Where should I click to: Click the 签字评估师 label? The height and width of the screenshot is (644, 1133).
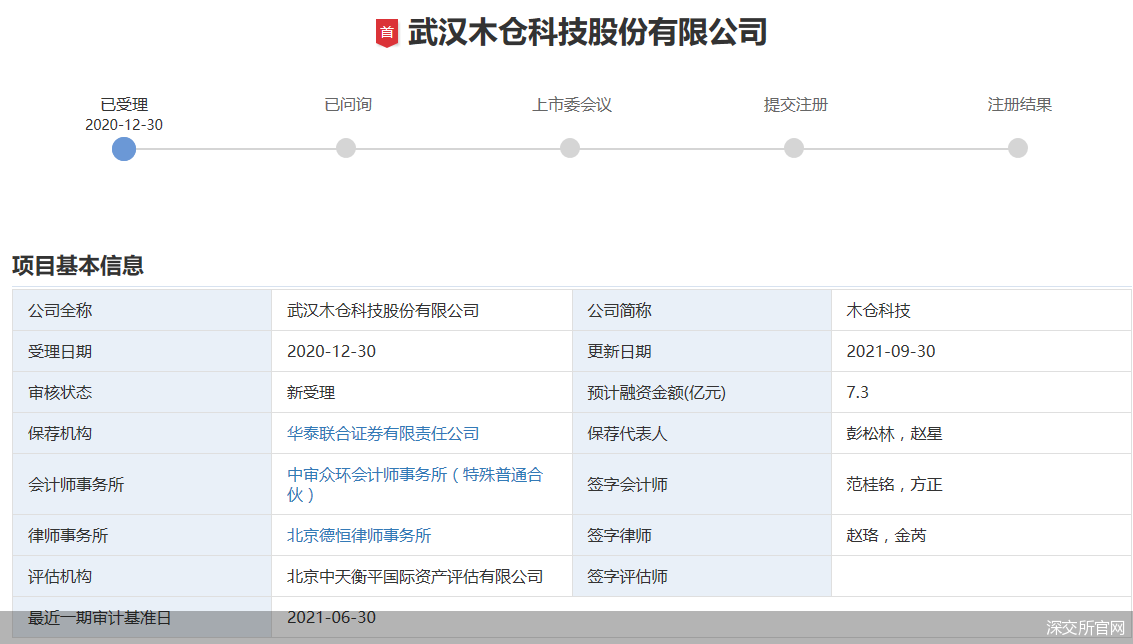click(x=627, y=577)
